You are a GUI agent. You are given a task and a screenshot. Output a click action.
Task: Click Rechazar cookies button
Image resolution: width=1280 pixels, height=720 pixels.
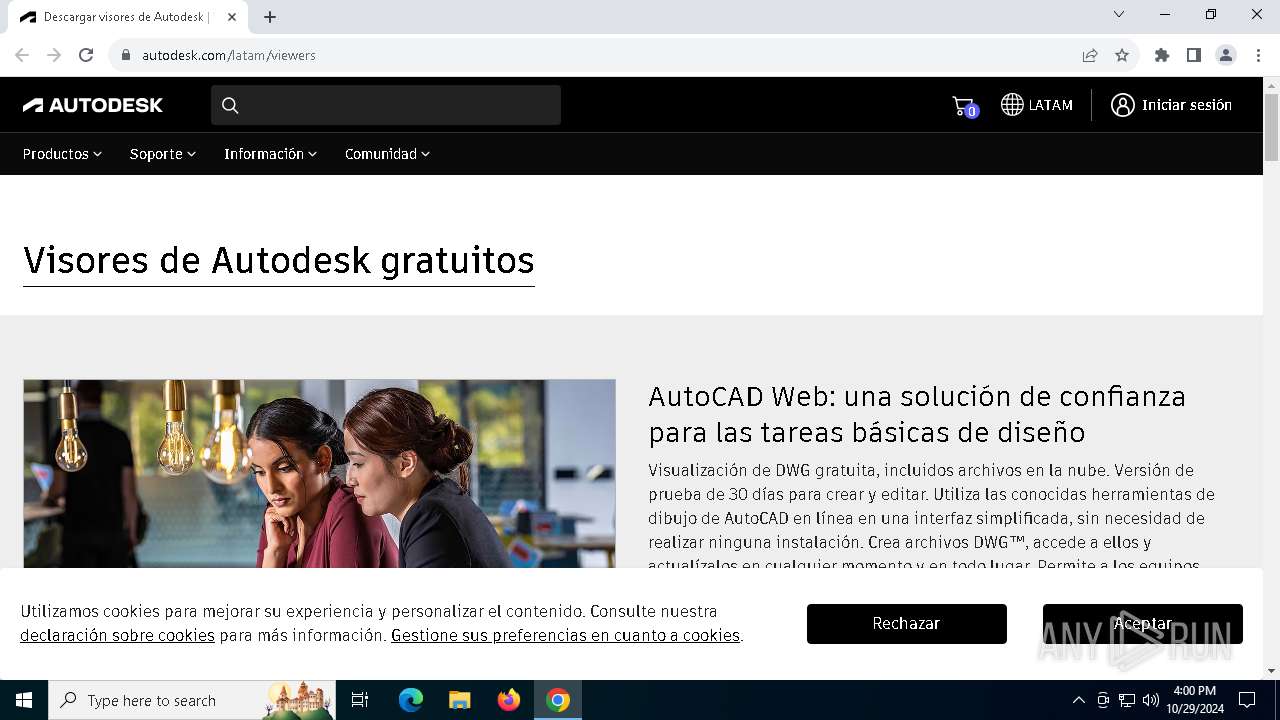(907, 624)
